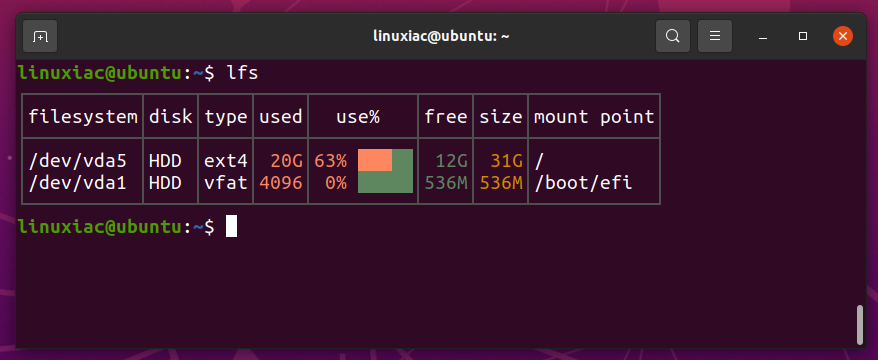Open the terminal search
Viewport: 878px width, 360px height.
click(672, 36)
